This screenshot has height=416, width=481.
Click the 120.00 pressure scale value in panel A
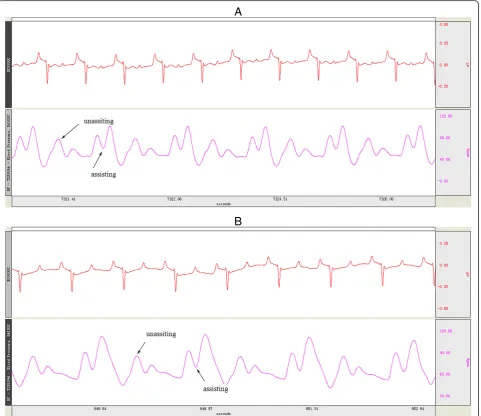(x=446, y=116)
